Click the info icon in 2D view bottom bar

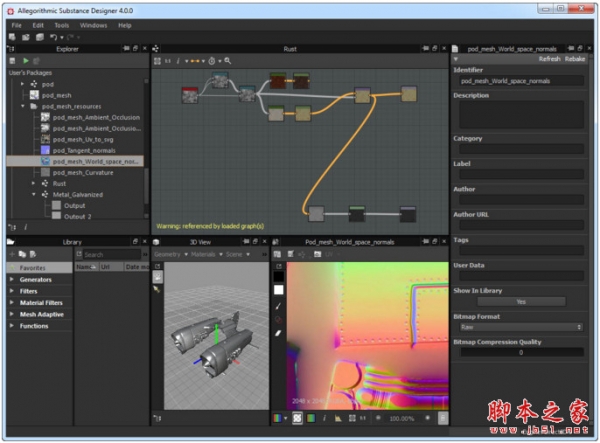324,418
